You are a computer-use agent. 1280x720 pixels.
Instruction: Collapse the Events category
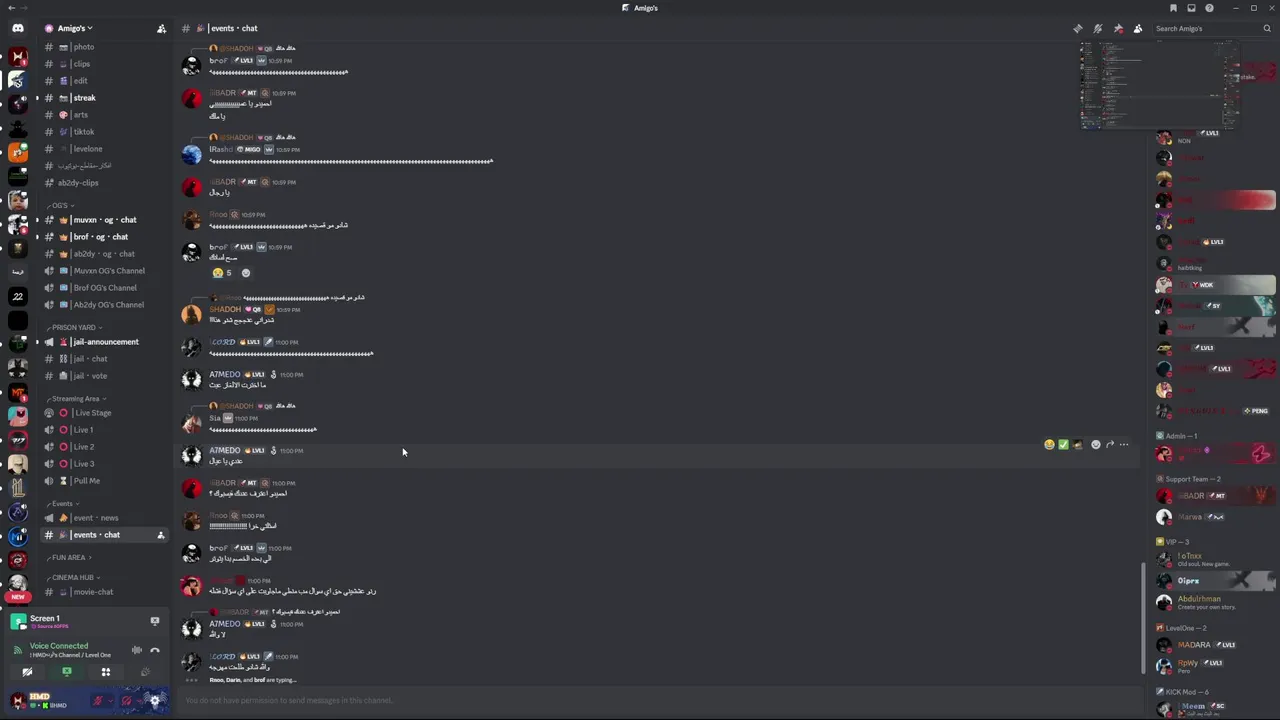63,504
